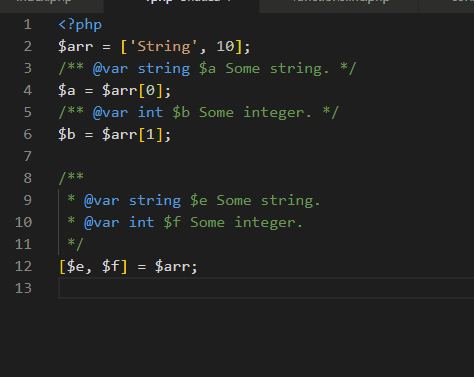Click line number 12 in the gutter

click(x=23, y=266)
